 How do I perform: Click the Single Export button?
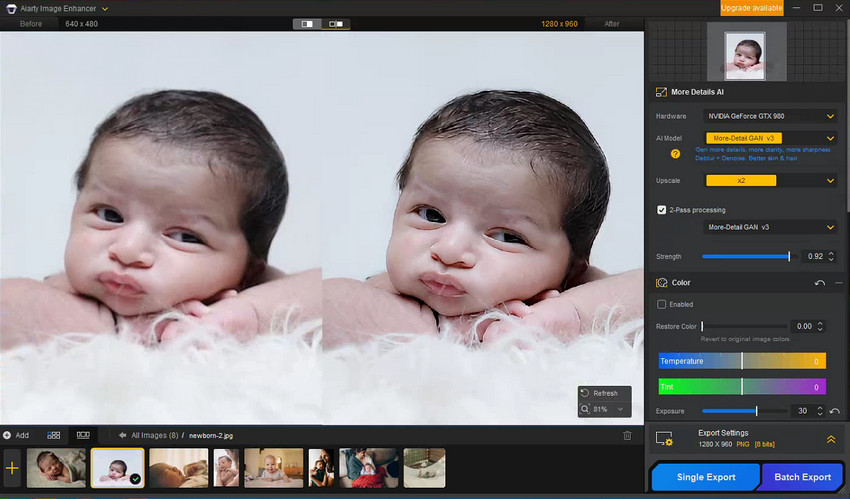[x=705, y=477]
